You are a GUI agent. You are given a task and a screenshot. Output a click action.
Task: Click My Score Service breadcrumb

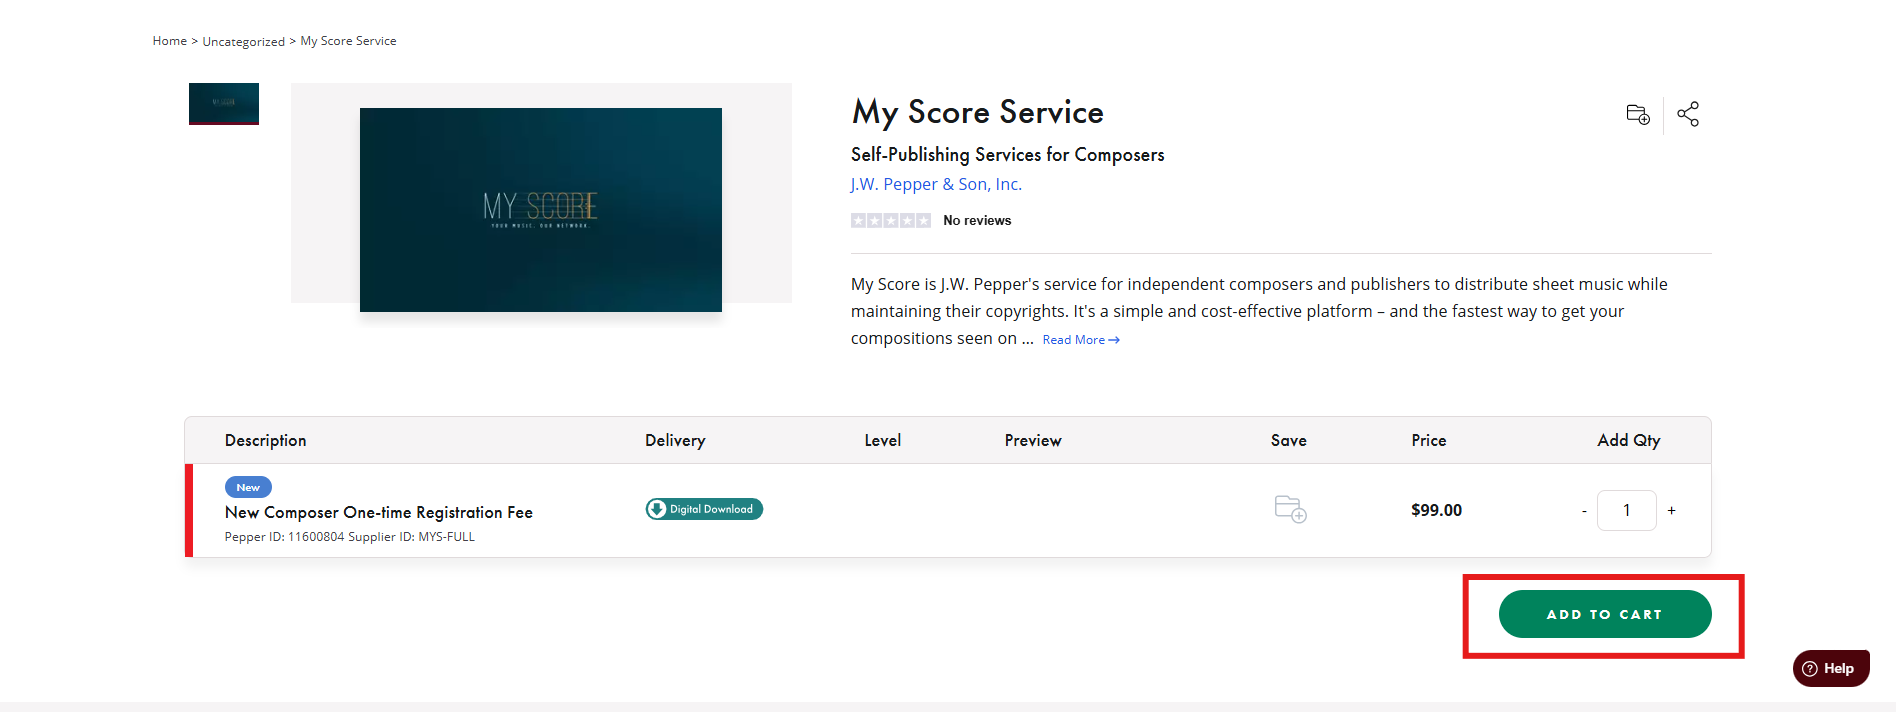[348, 41]
